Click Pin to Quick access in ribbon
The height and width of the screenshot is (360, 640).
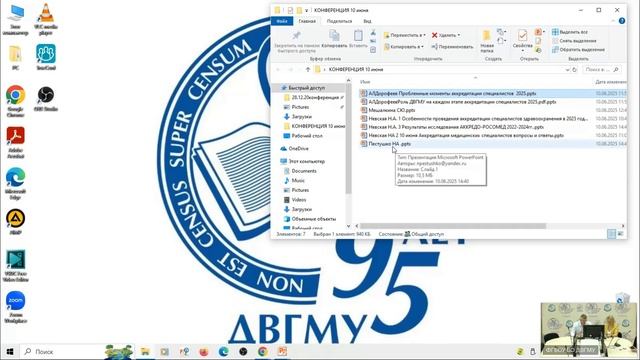pyautogui.click(x=296, y=42)
